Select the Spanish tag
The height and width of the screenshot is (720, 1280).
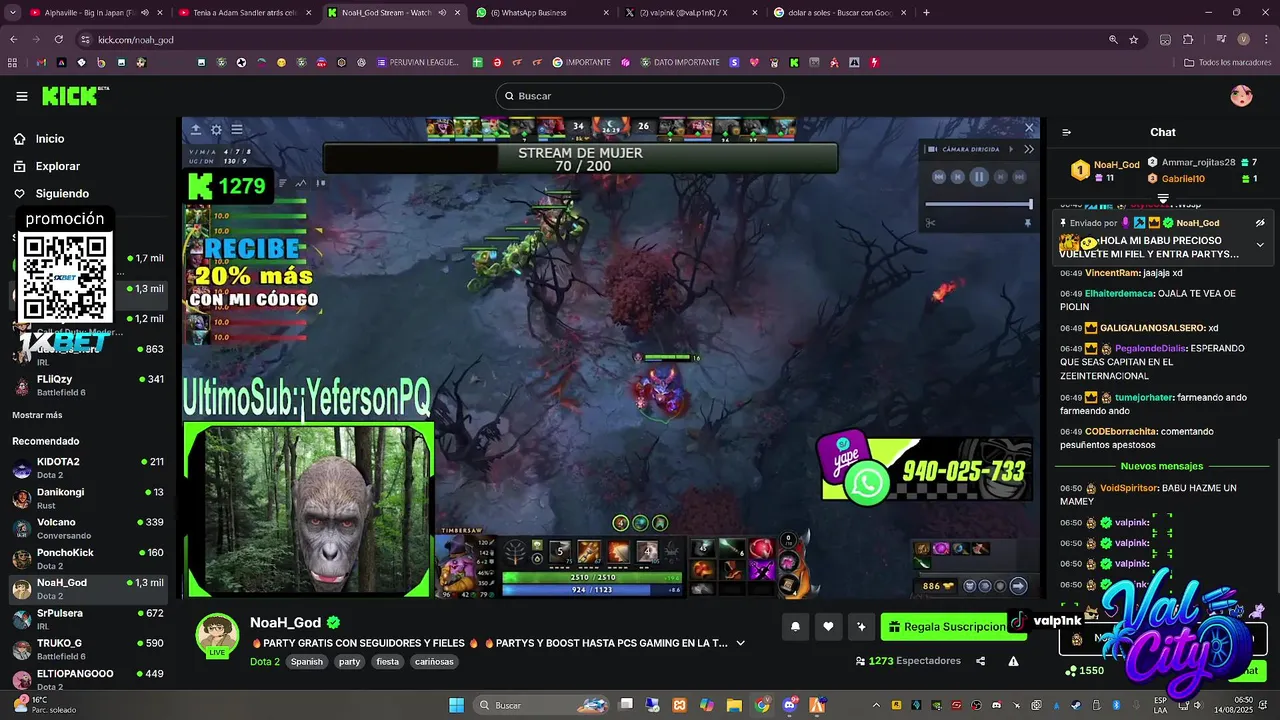(307, 662)
